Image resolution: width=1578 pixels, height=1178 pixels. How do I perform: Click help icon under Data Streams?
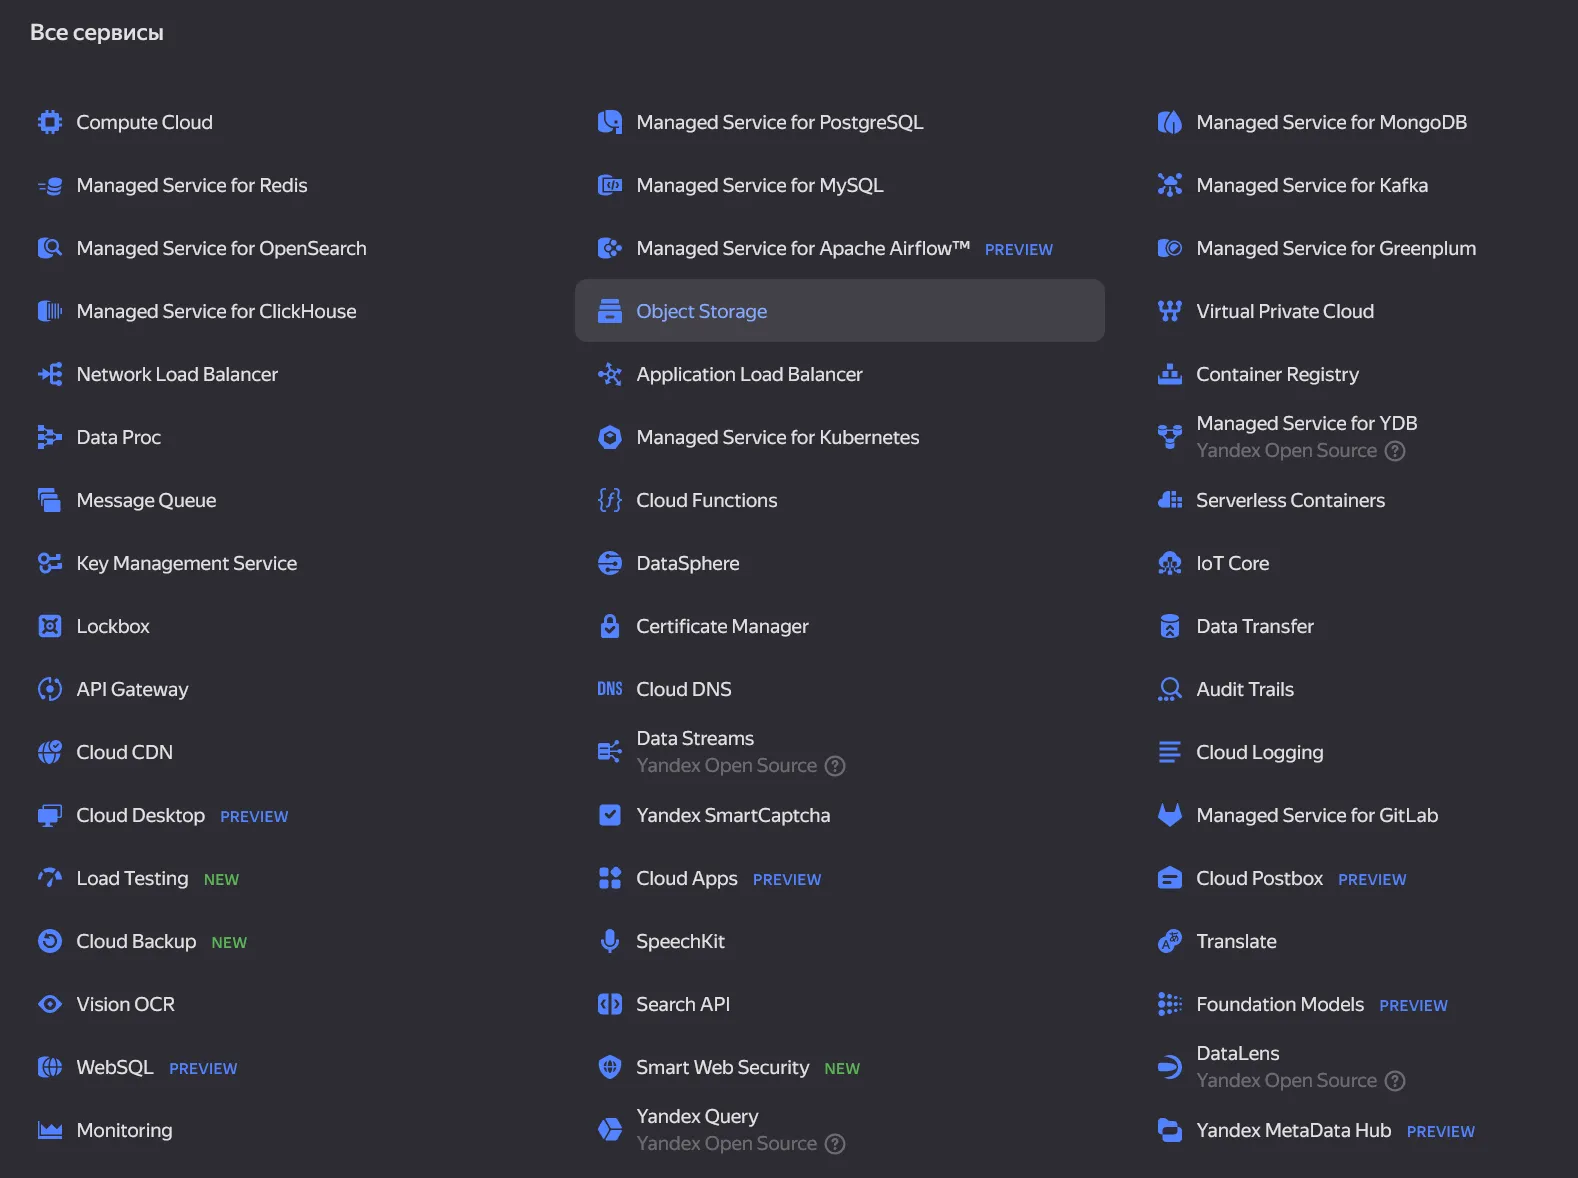(835, 766)
